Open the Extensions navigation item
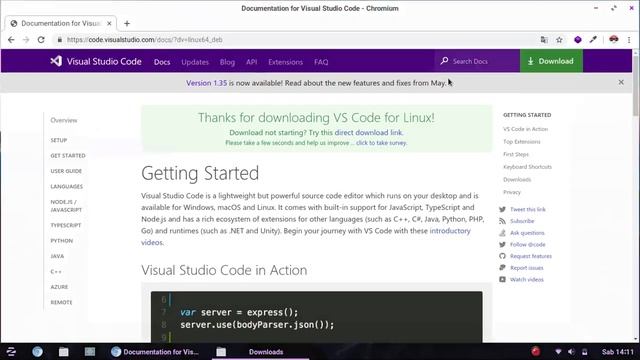Screen dimensions: 640x360 [x=285, y=62]
